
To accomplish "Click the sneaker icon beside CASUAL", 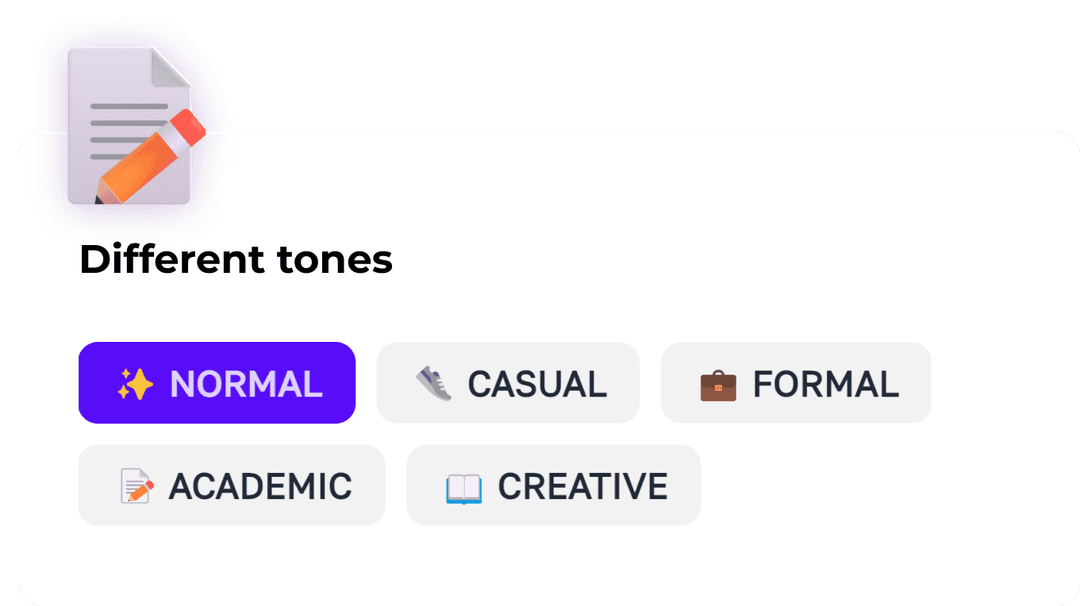I will click(434, 384).
